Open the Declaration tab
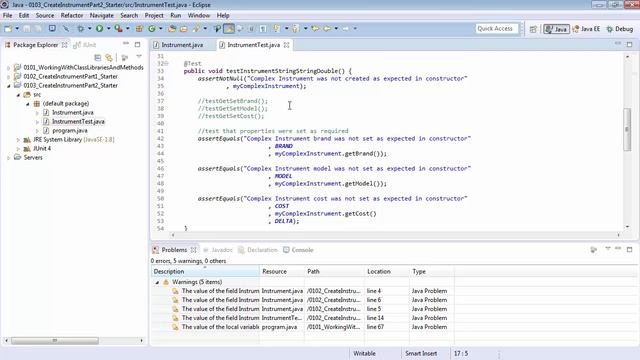640x360 pixels. (258, 250)
